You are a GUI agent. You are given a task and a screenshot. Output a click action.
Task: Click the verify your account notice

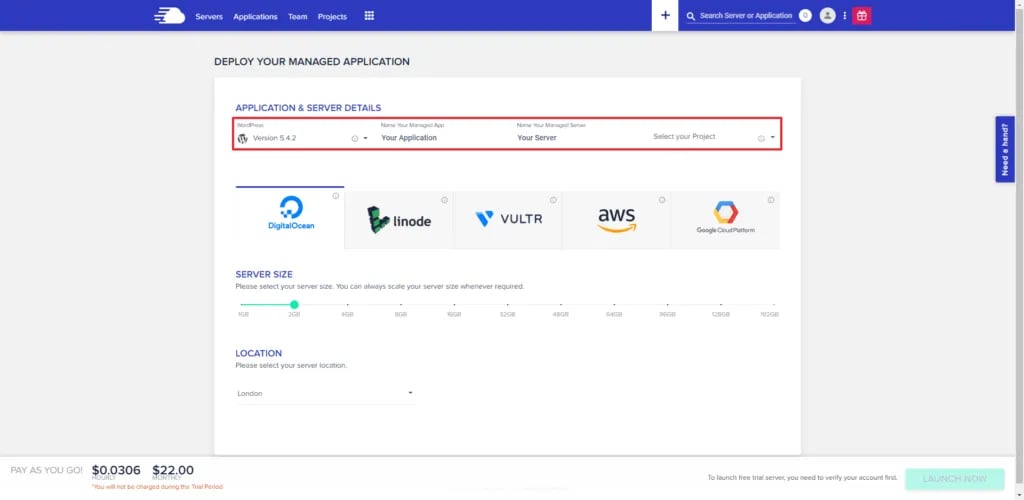coord(803,478)
